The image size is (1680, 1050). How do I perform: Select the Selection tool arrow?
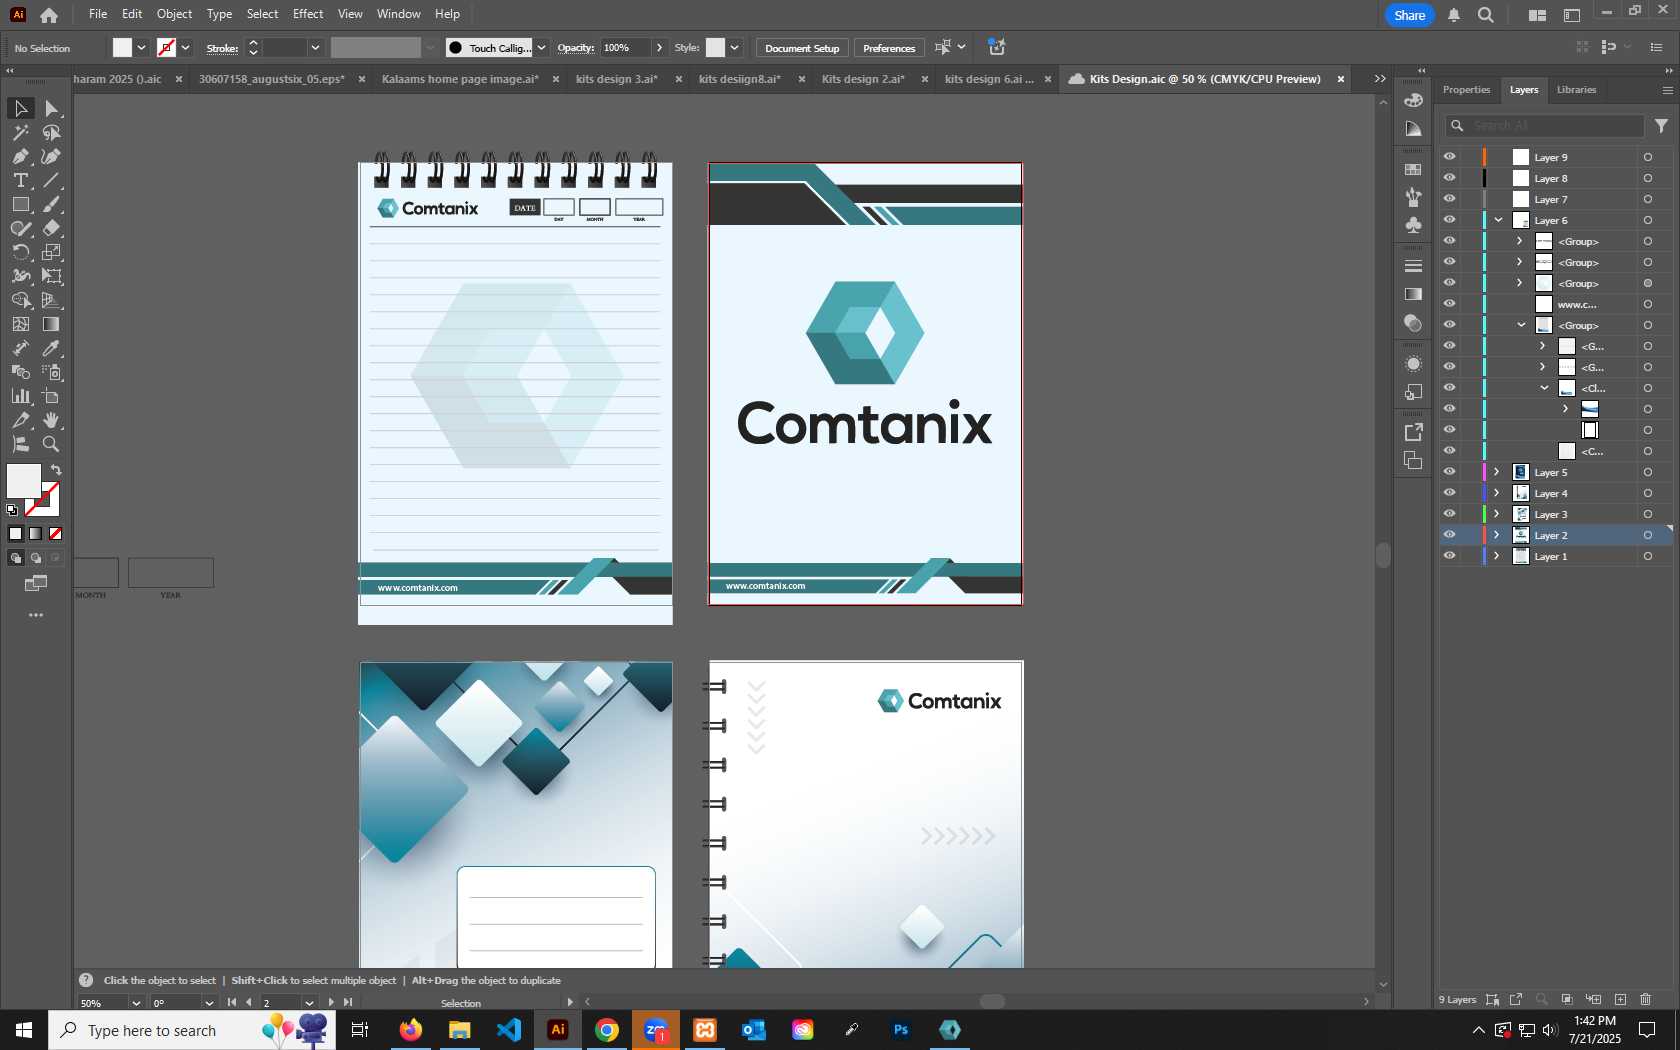20,108
